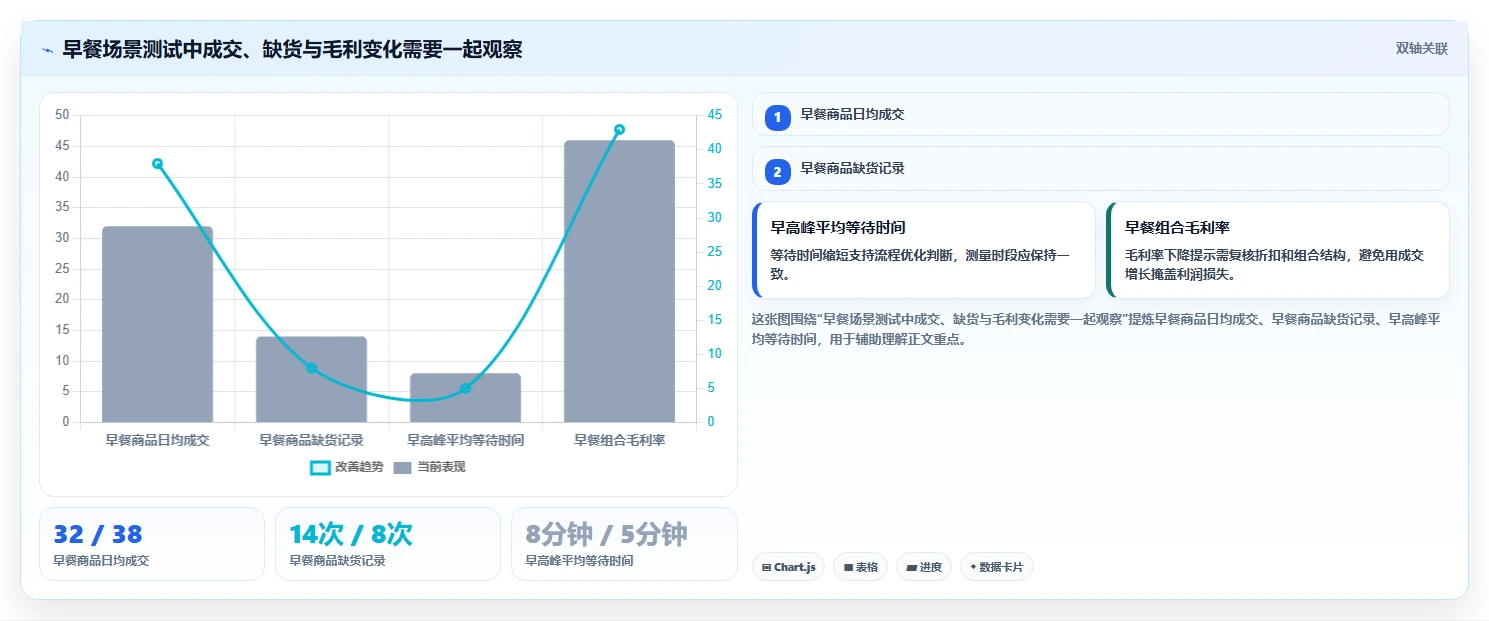Click the lightning icon beside the title

click(x=47, y=50)
